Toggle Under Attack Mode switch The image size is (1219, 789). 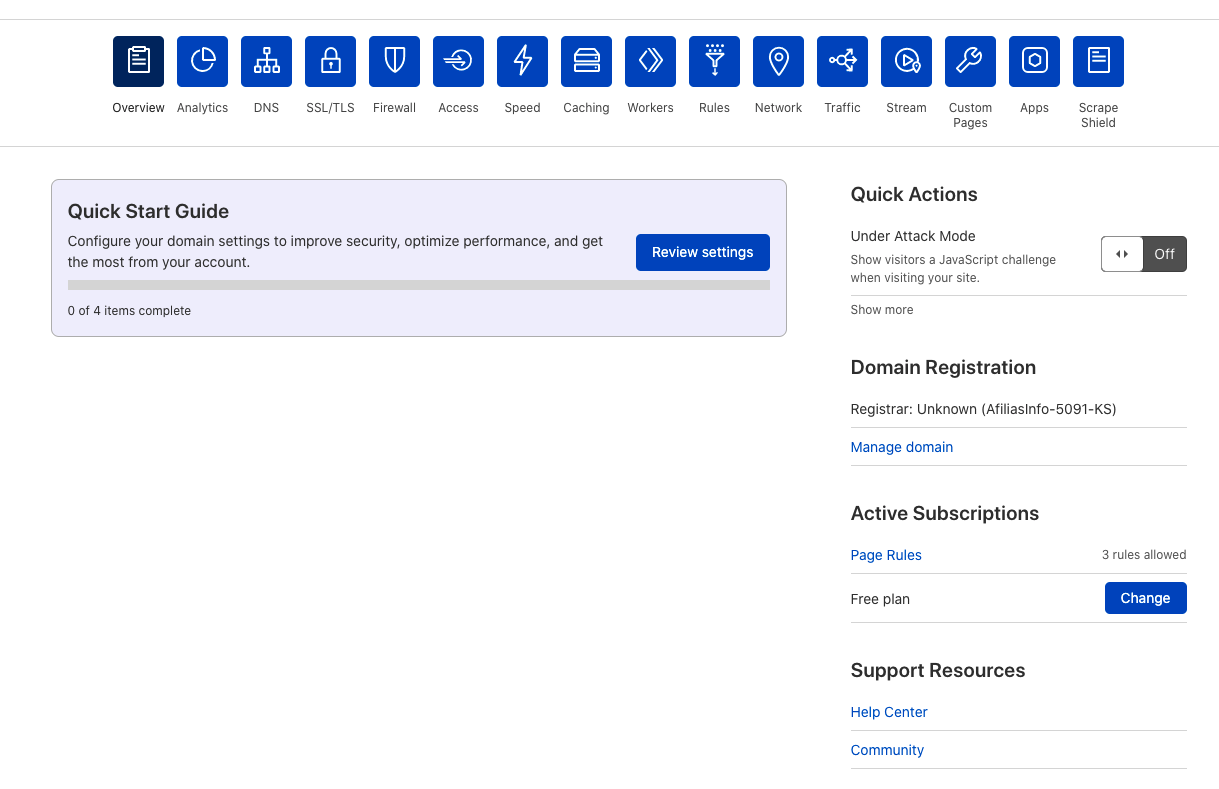[x=1143, y=254]
